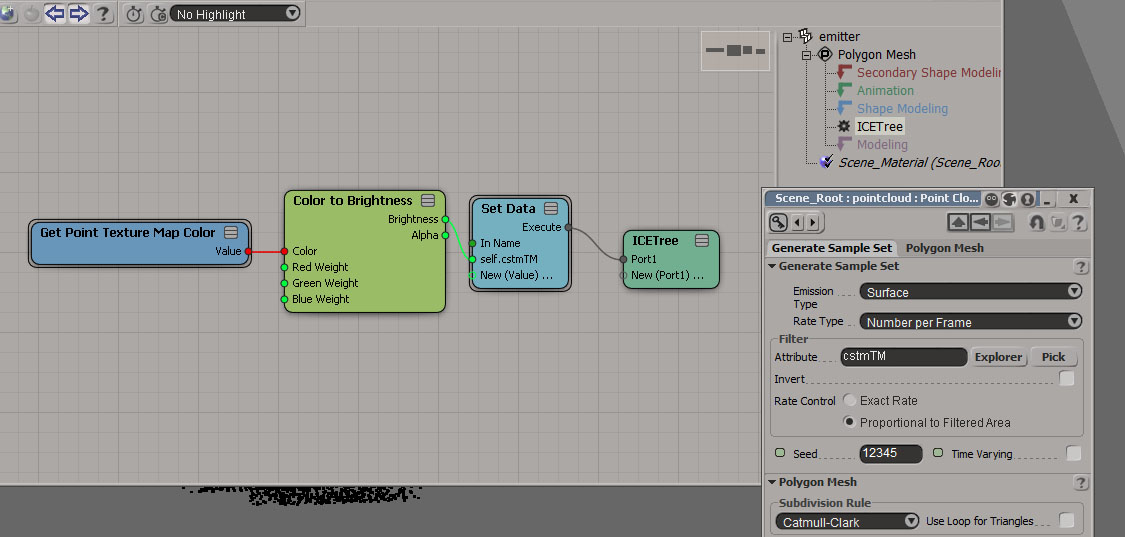
Task: Select the Exact Rate radio button
Action: pyautogui.click(x=850, y=401)
